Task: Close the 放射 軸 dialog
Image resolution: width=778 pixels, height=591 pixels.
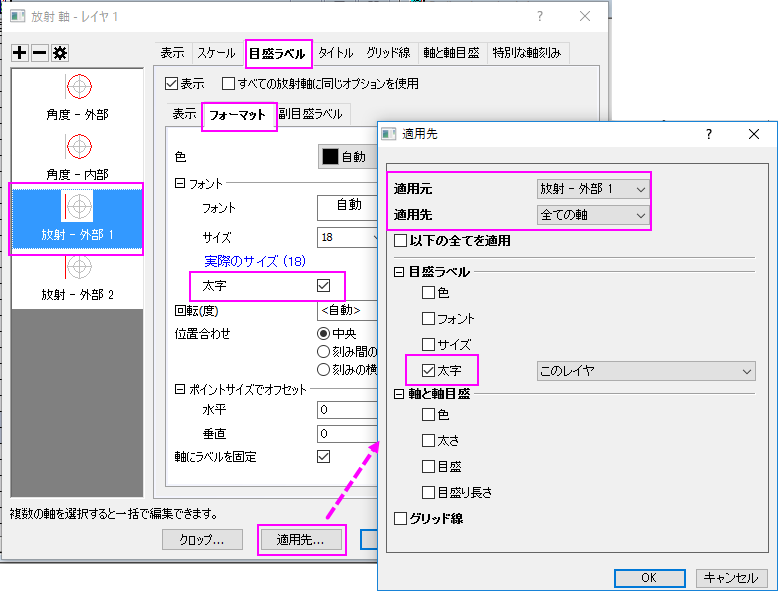Action: point(585,16)
